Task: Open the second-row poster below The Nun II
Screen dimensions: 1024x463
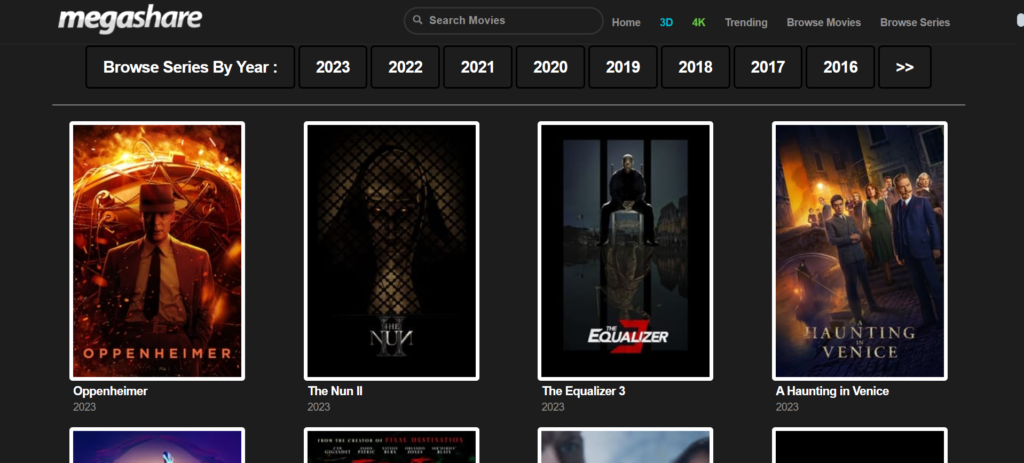Action: point(391,445)
